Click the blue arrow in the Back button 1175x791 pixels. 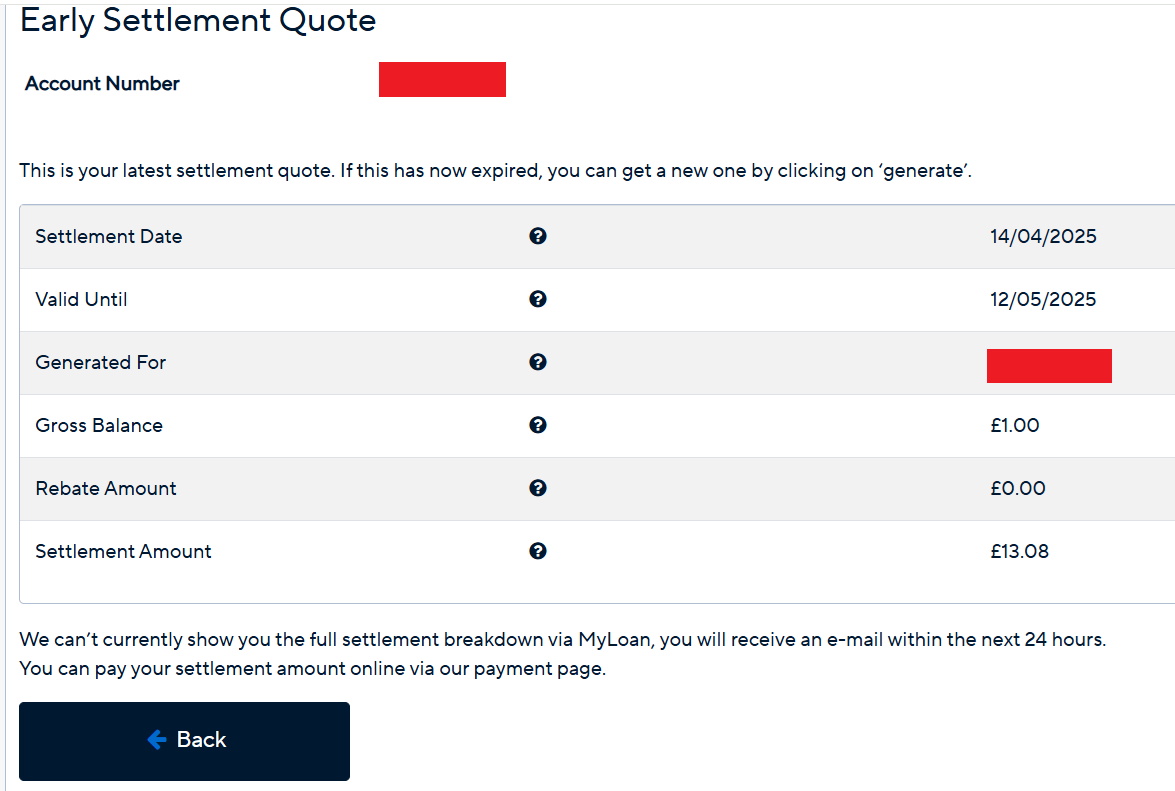pos(157,739)
